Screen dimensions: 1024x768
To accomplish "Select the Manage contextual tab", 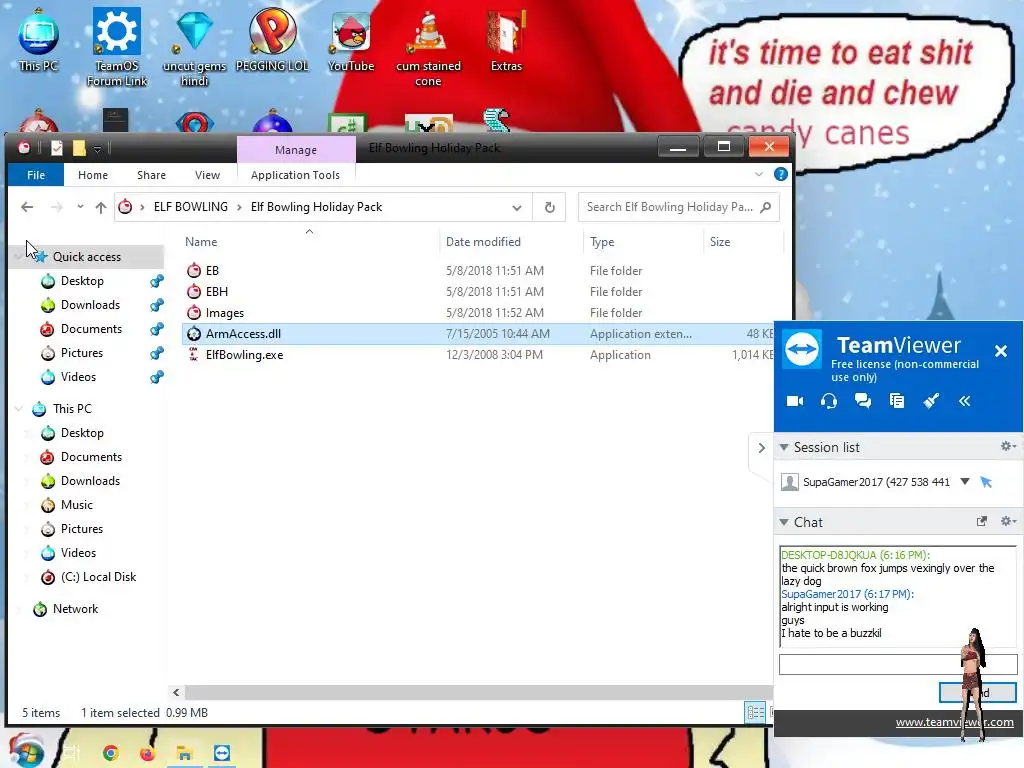I will [x=296, y=150].
